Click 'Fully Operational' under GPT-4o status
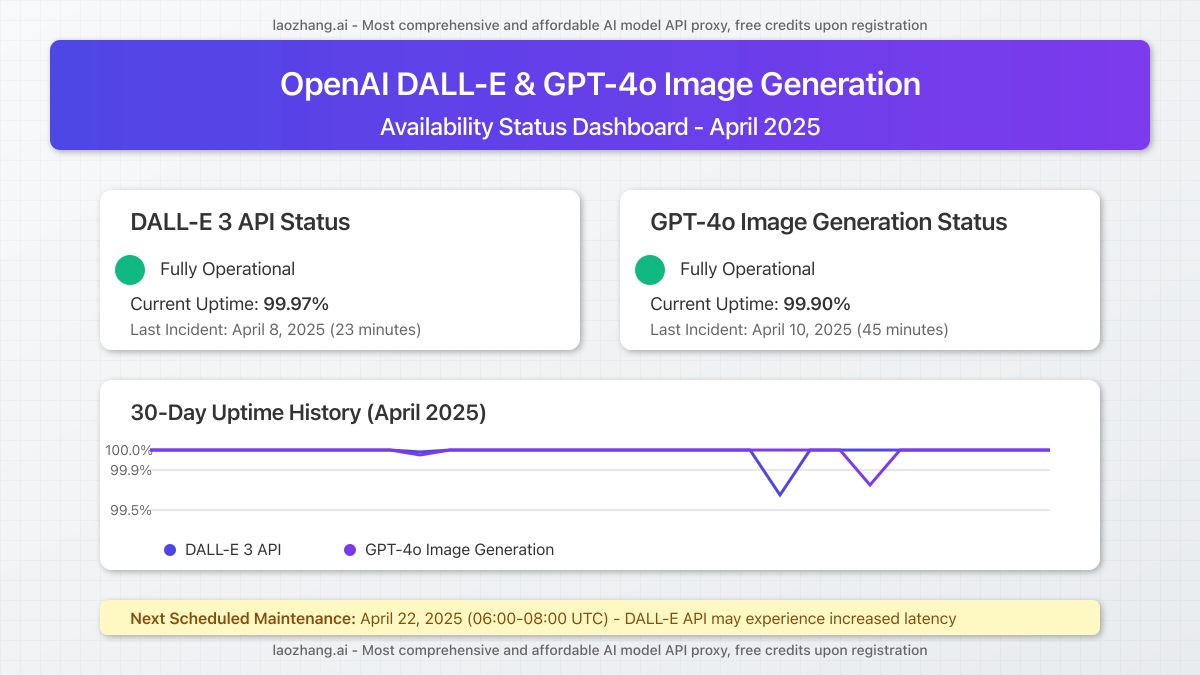The height and width of the screenshot is (675, 1200). [x=747, y=269]
